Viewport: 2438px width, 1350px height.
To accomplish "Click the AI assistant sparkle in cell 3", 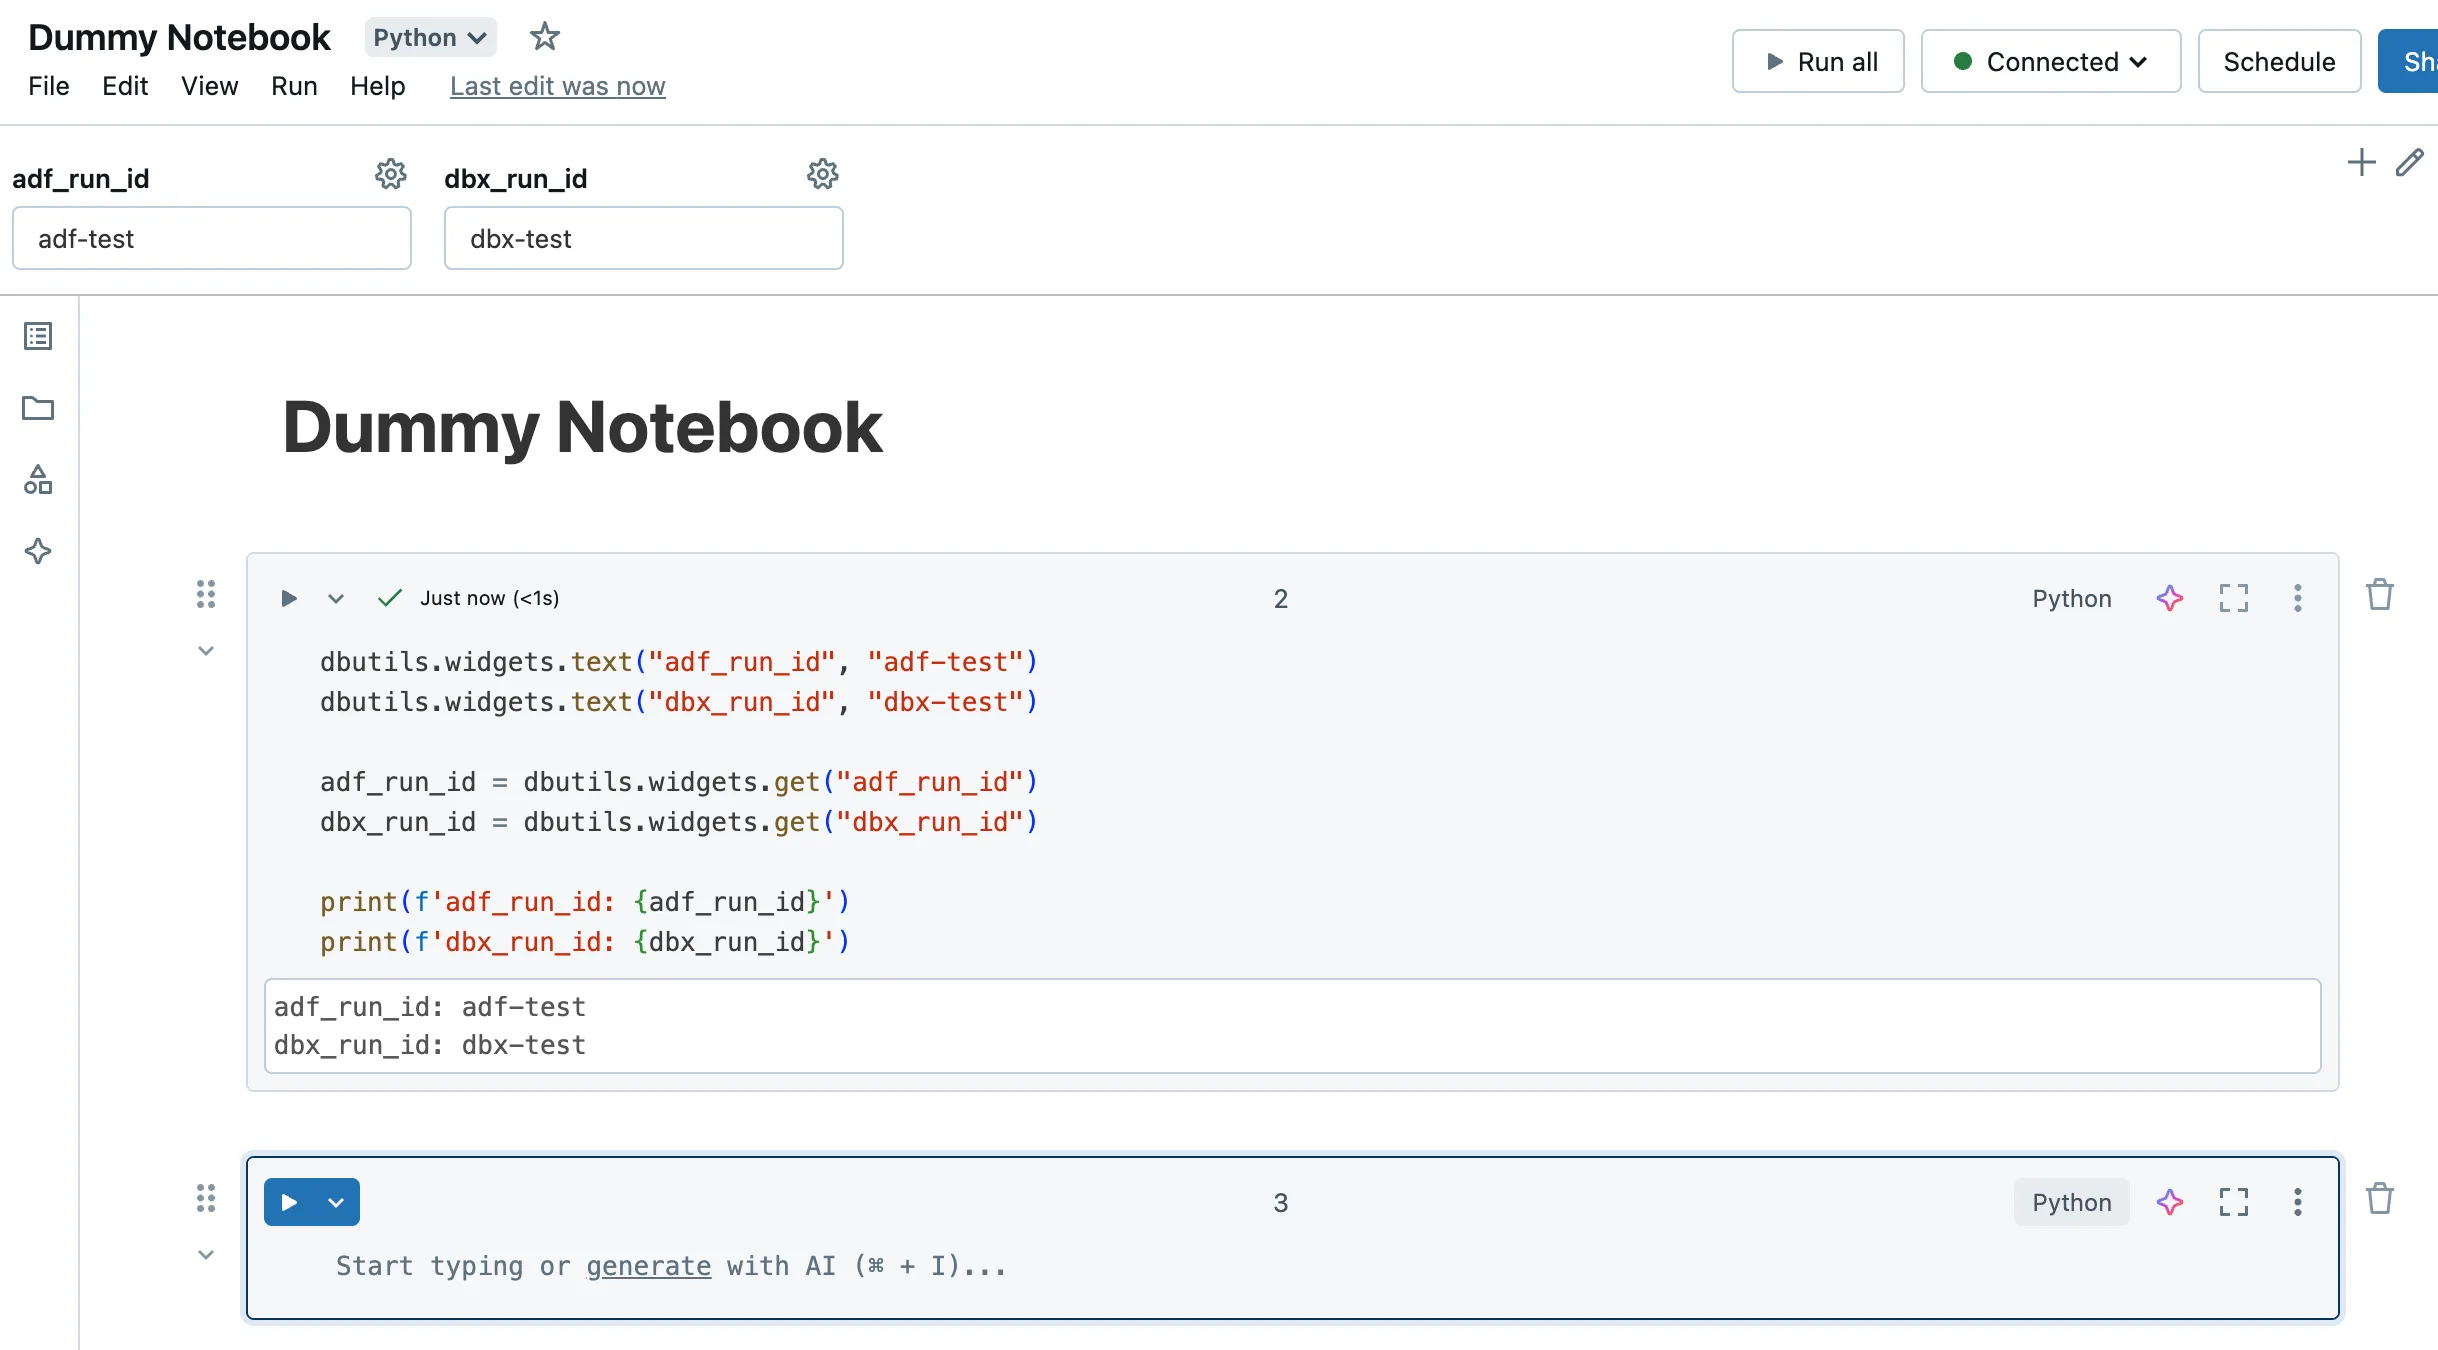I will [x=2169, y=1202].
